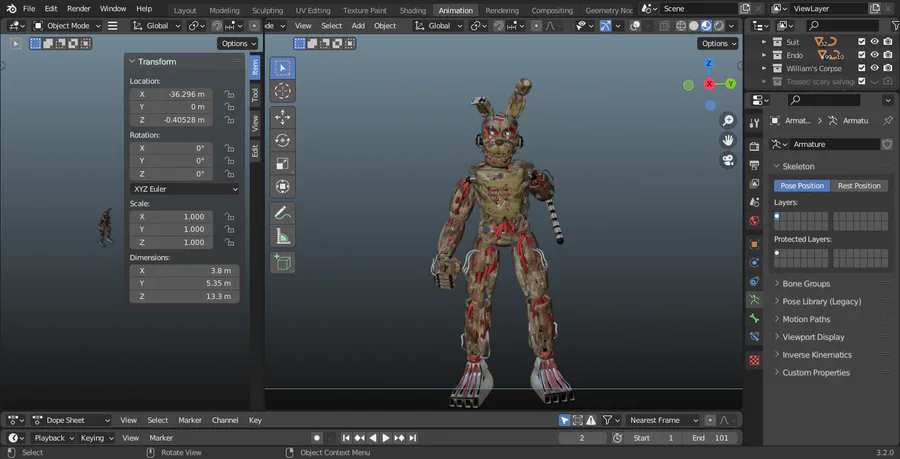
Task: Select the Annotate pencil tool
Action: (x=282, y=213)
